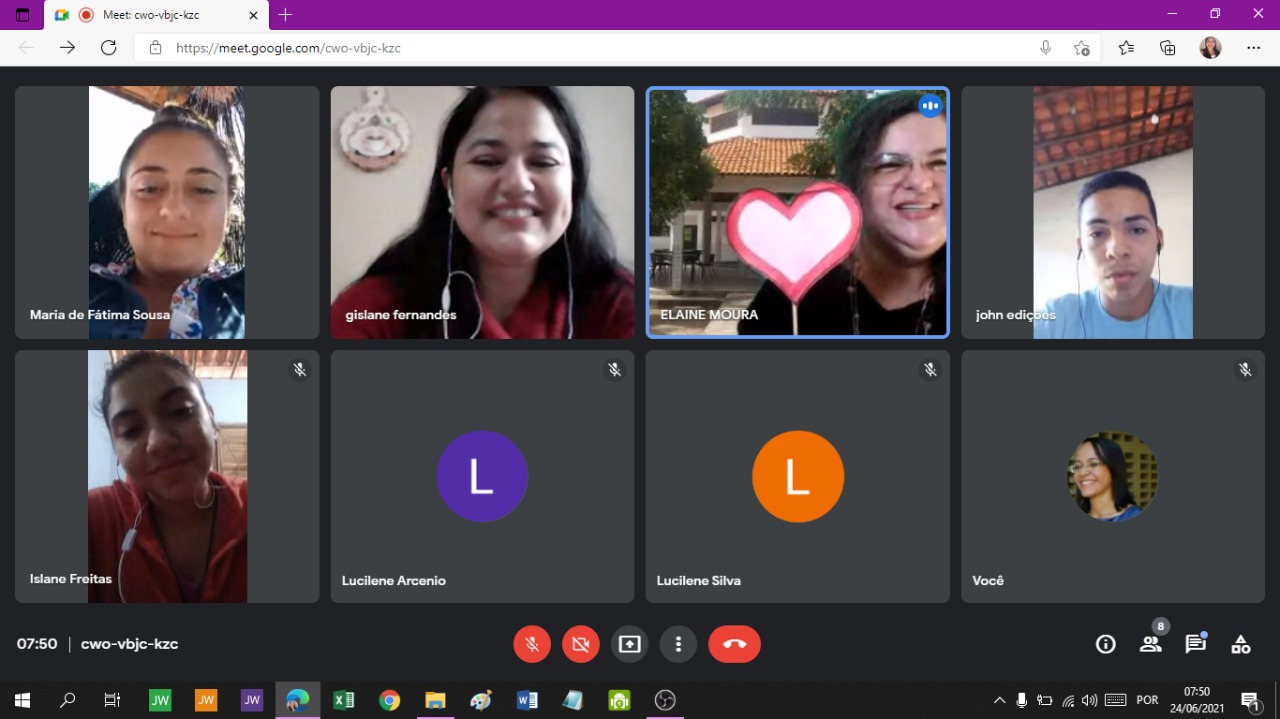1280x719 pixels.
Task: Click the meeting code cwo-vbjc-kzc text
Action: click(129, 644)
